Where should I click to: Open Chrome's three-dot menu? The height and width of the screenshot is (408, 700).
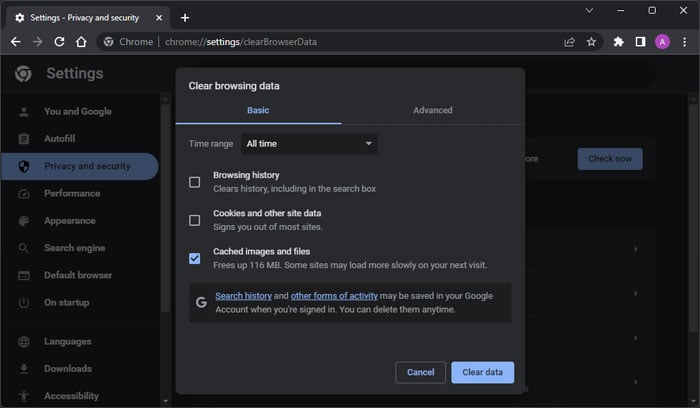(684, 42)
